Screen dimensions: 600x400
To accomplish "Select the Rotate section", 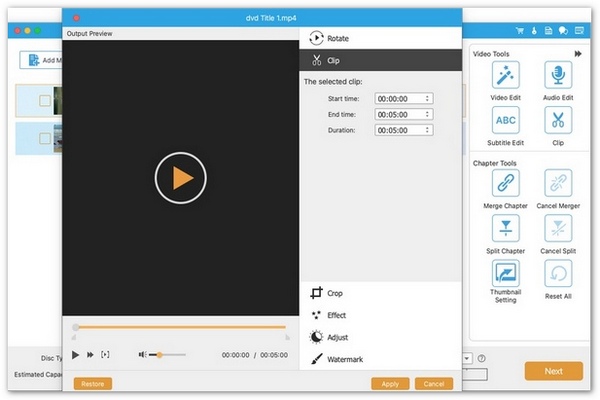I will 380,38.
